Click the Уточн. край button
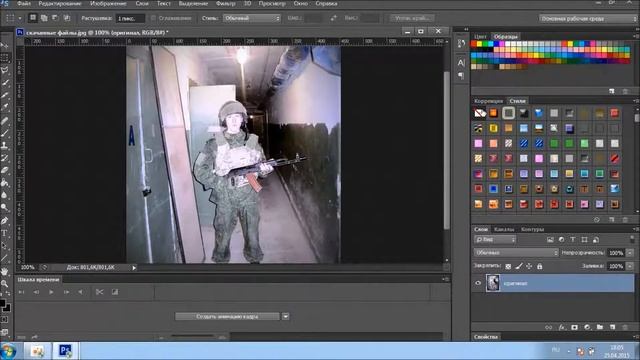This screenshot has height=360, width=640. pyautogui.click(x=411, y=18)
